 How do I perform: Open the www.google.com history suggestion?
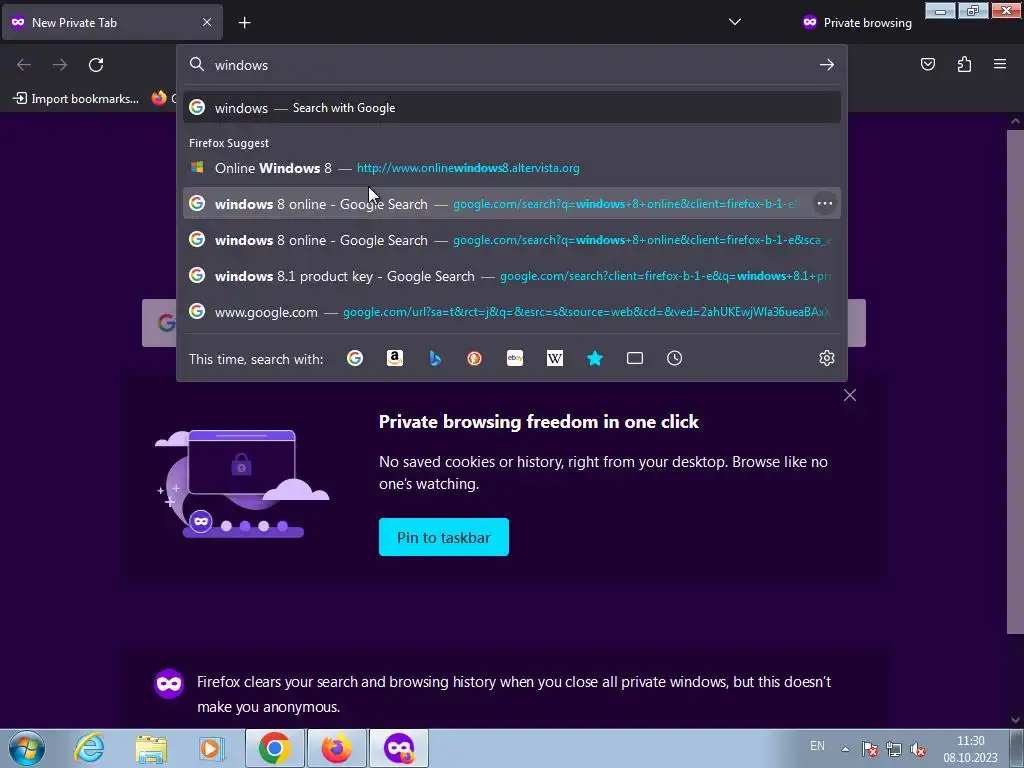512,312
